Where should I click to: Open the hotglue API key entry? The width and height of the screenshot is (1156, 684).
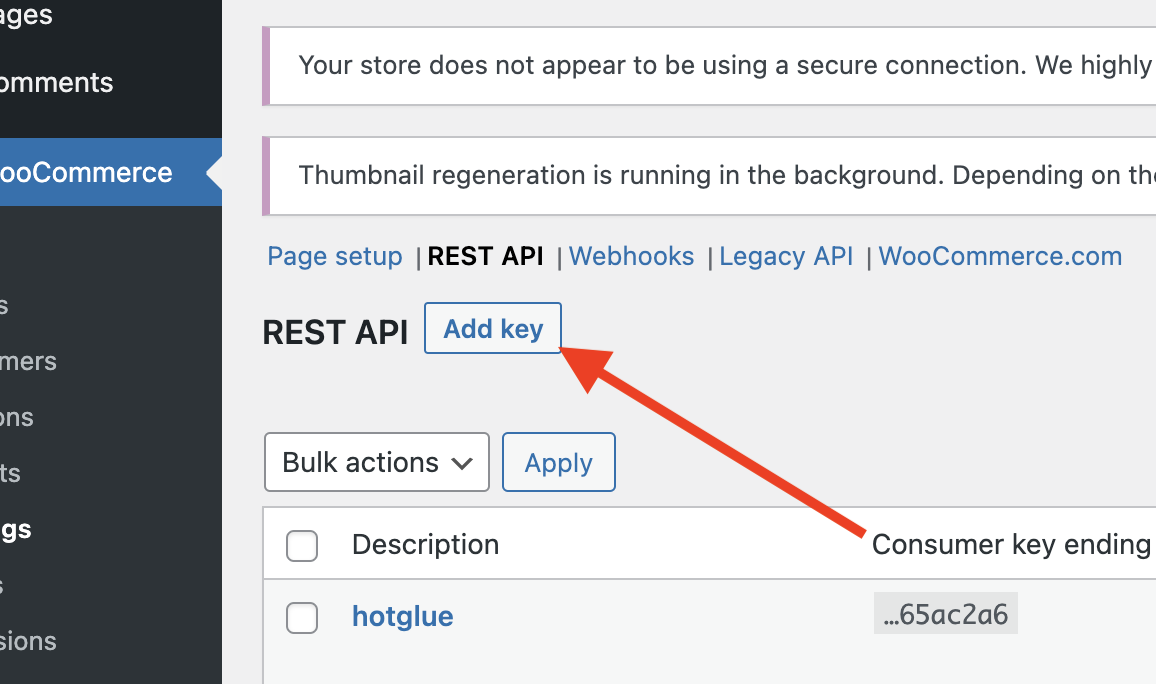pos(403,616)
